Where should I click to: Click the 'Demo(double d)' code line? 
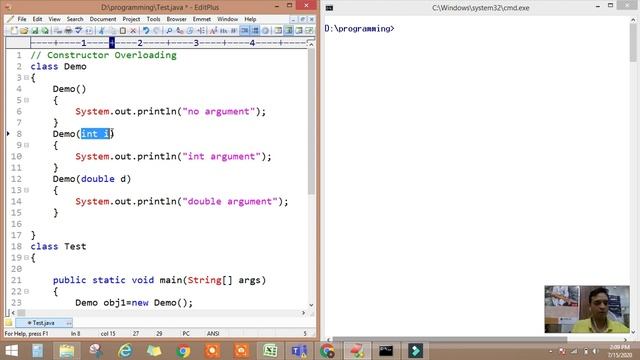(92, 179)
